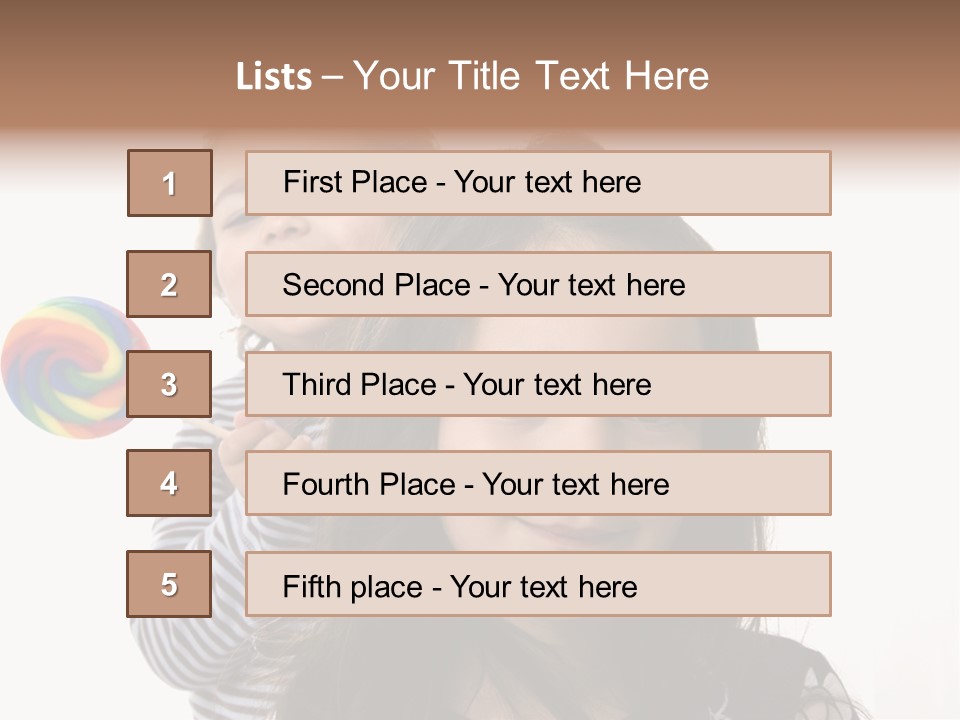
Task: Click the number 1 box
Action: [x=170, y=183]
